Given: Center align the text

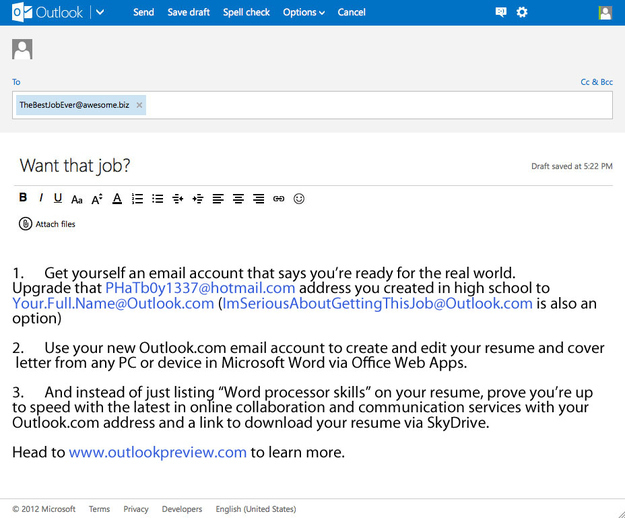Looking at the screenshot, I should pos(238,198).
